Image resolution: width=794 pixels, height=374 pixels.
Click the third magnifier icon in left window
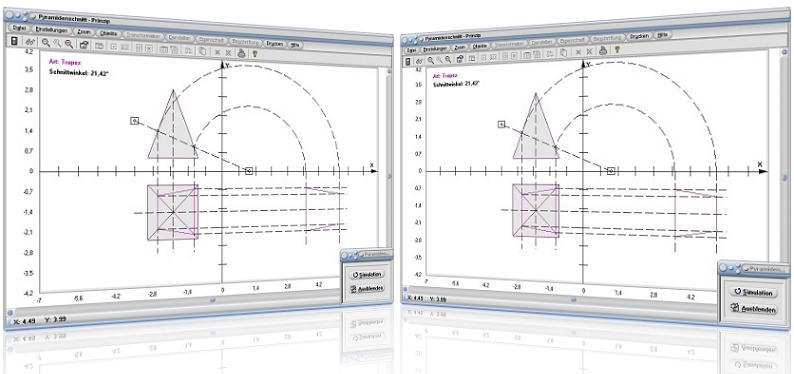click(68, 44)
